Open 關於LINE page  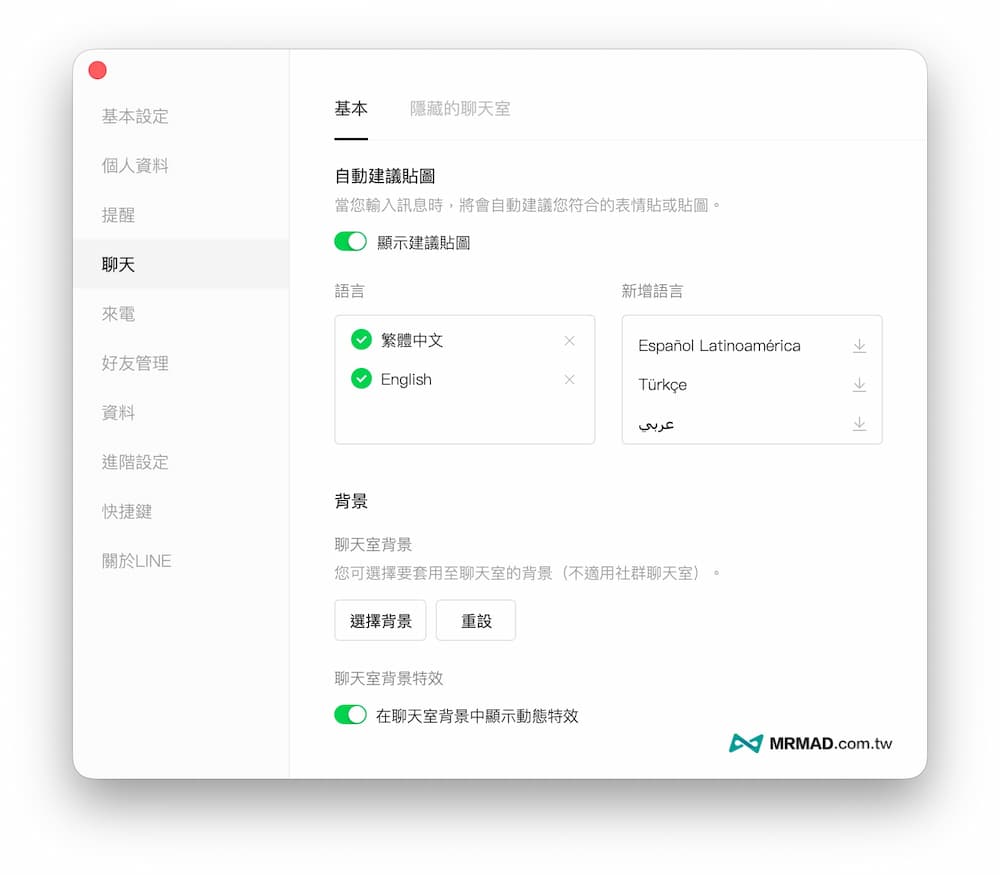[x=136, y=561]
